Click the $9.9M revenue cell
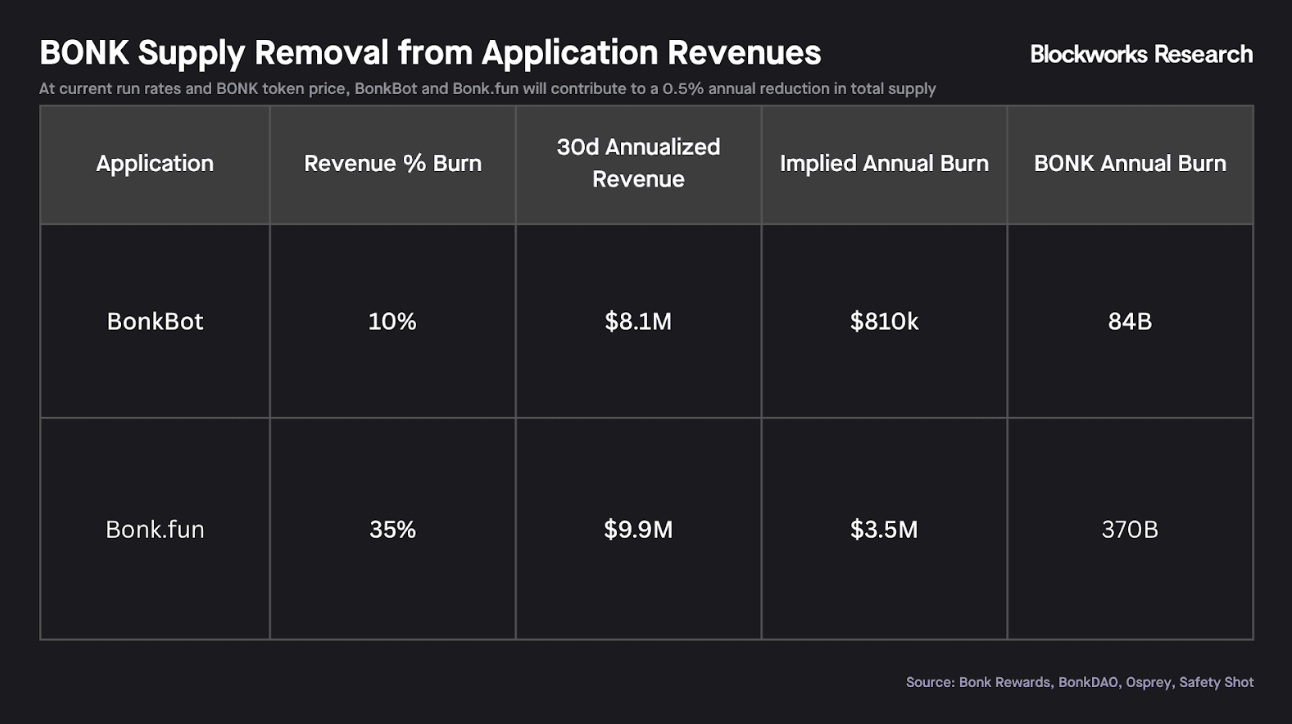The height and width of the screenshot is (724, 1292). (x=638, y=529)
